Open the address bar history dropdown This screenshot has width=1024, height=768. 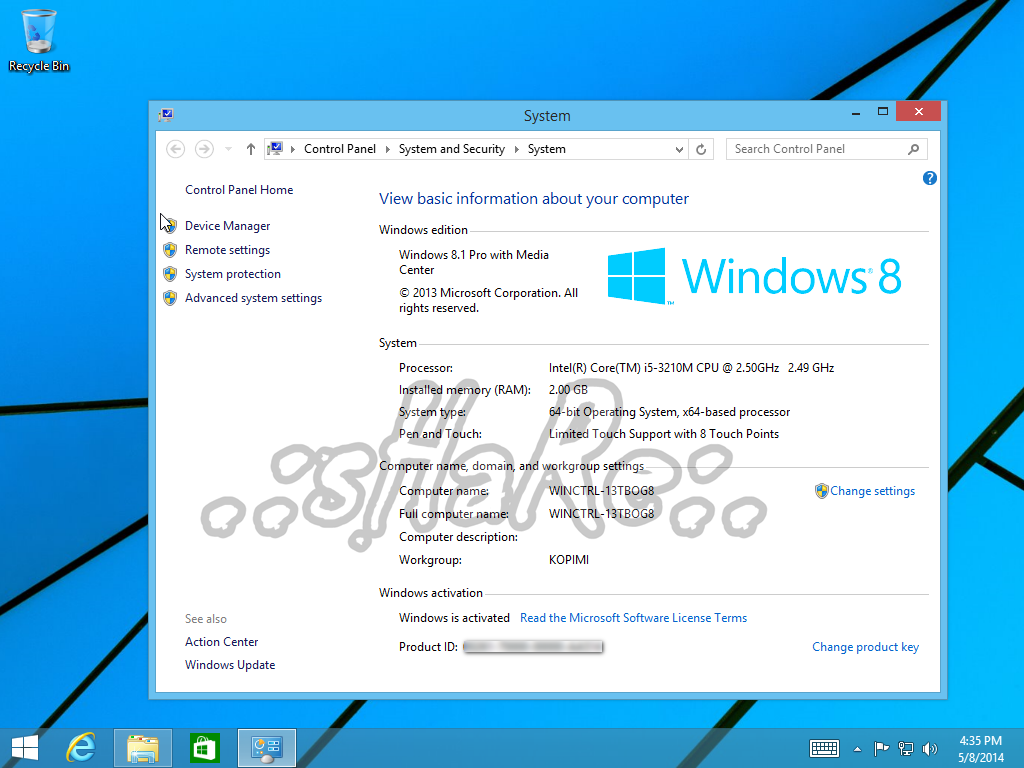click(679, 149)
